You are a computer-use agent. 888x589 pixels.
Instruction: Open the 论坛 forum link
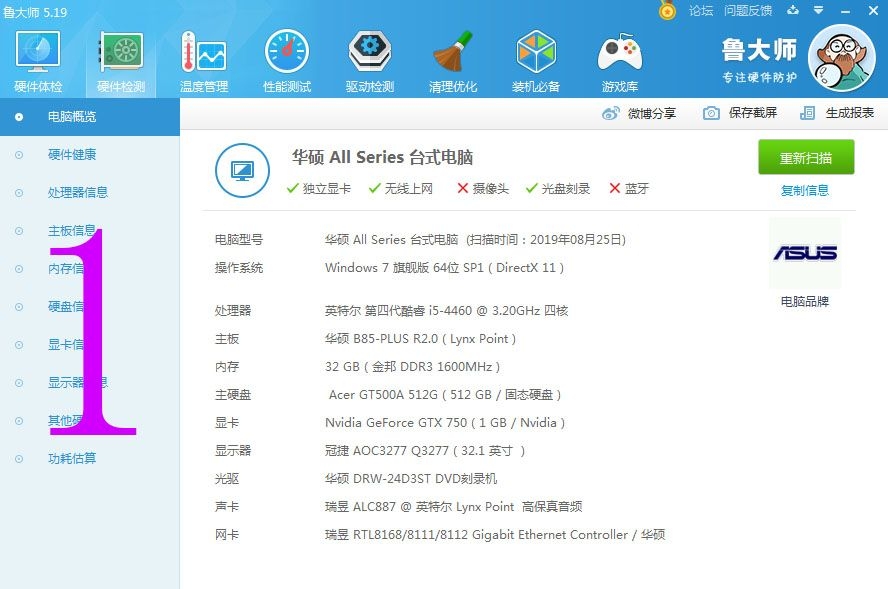[701, 11]
